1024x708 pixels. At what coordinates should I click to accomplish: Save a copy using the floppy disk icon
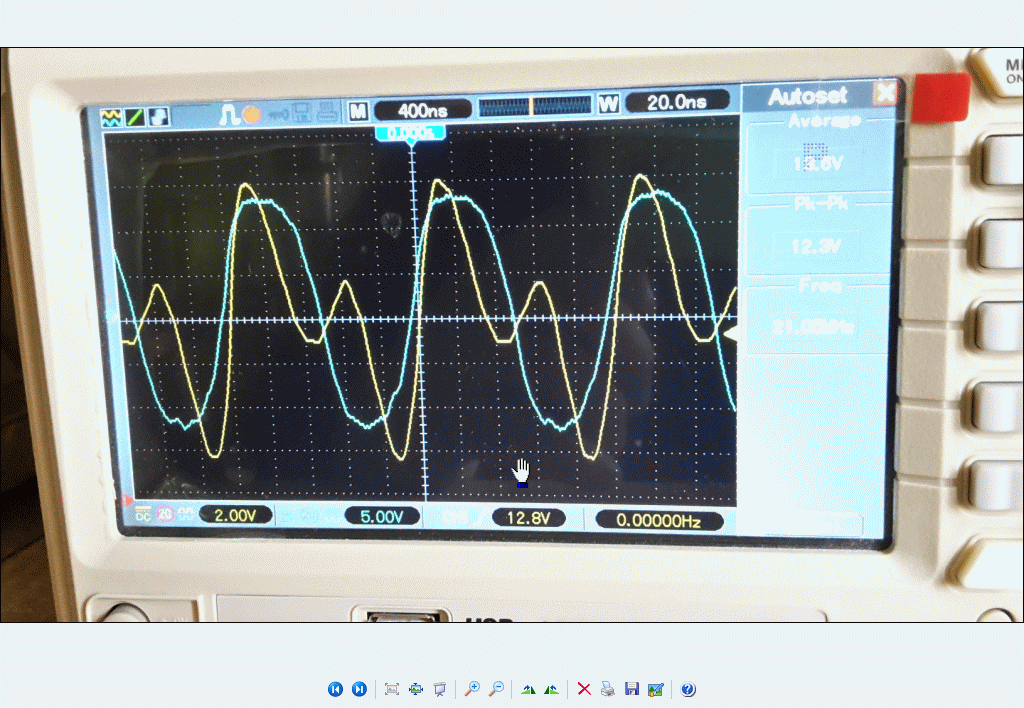[x=631, y=689]
